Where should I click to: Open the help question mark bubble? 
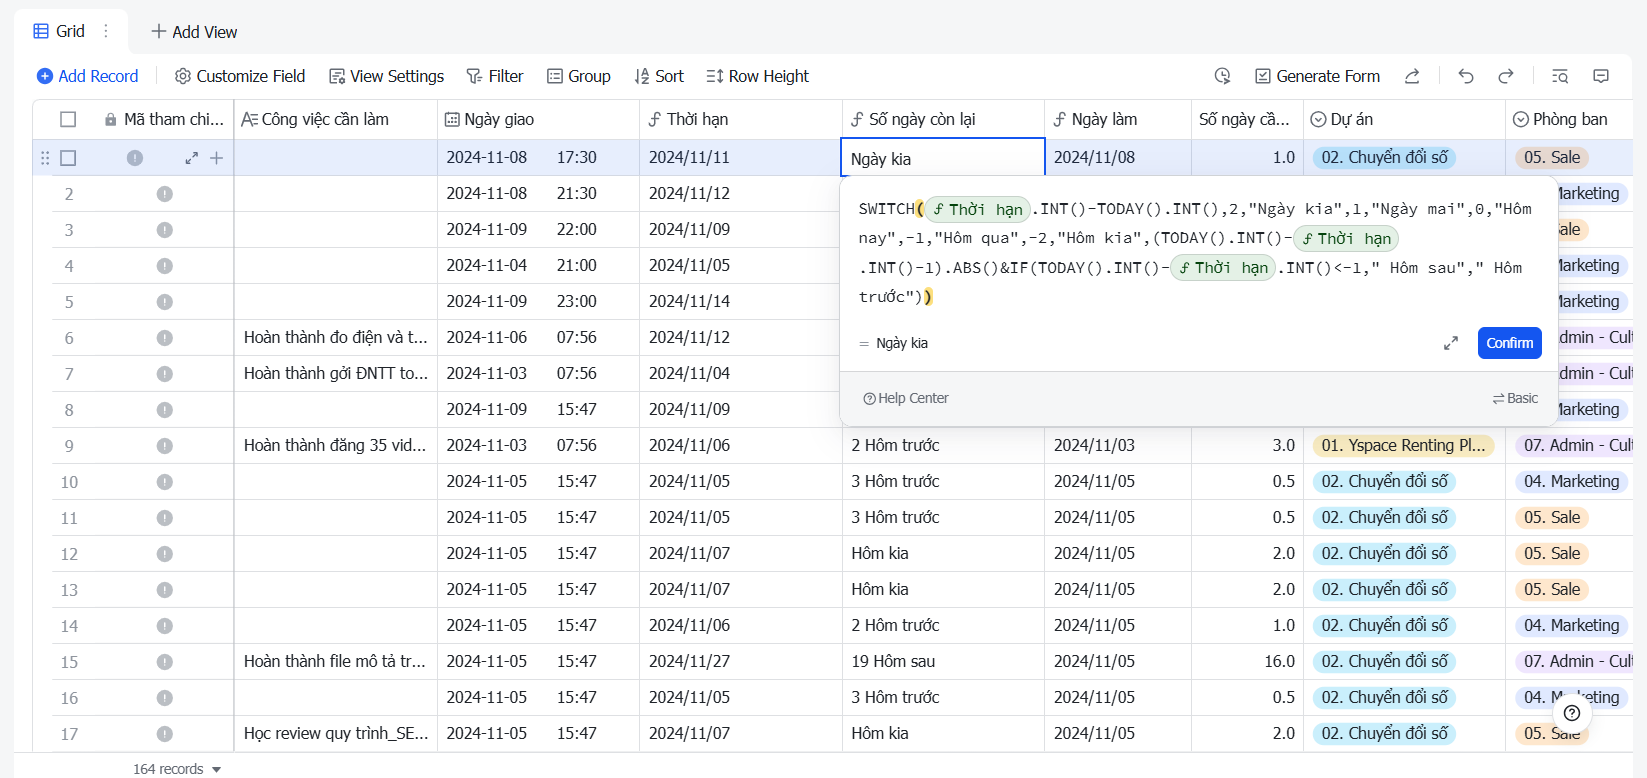point(1572,713)
